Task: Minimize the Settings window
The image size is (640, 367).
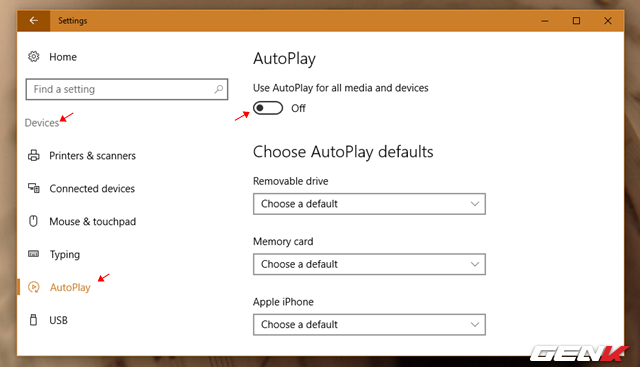Action: [545, 20]
